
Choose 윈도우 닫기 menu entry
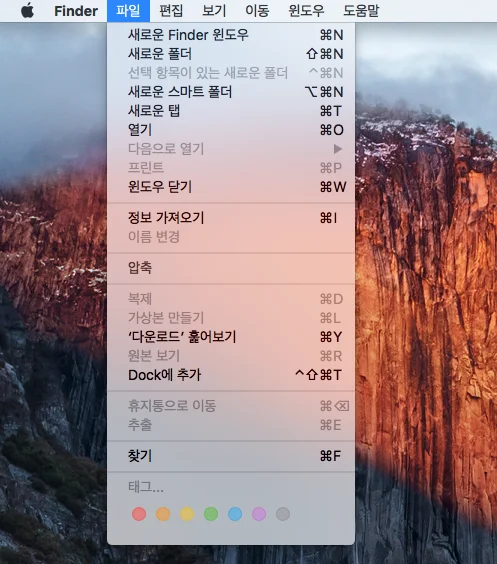(231, 187)
